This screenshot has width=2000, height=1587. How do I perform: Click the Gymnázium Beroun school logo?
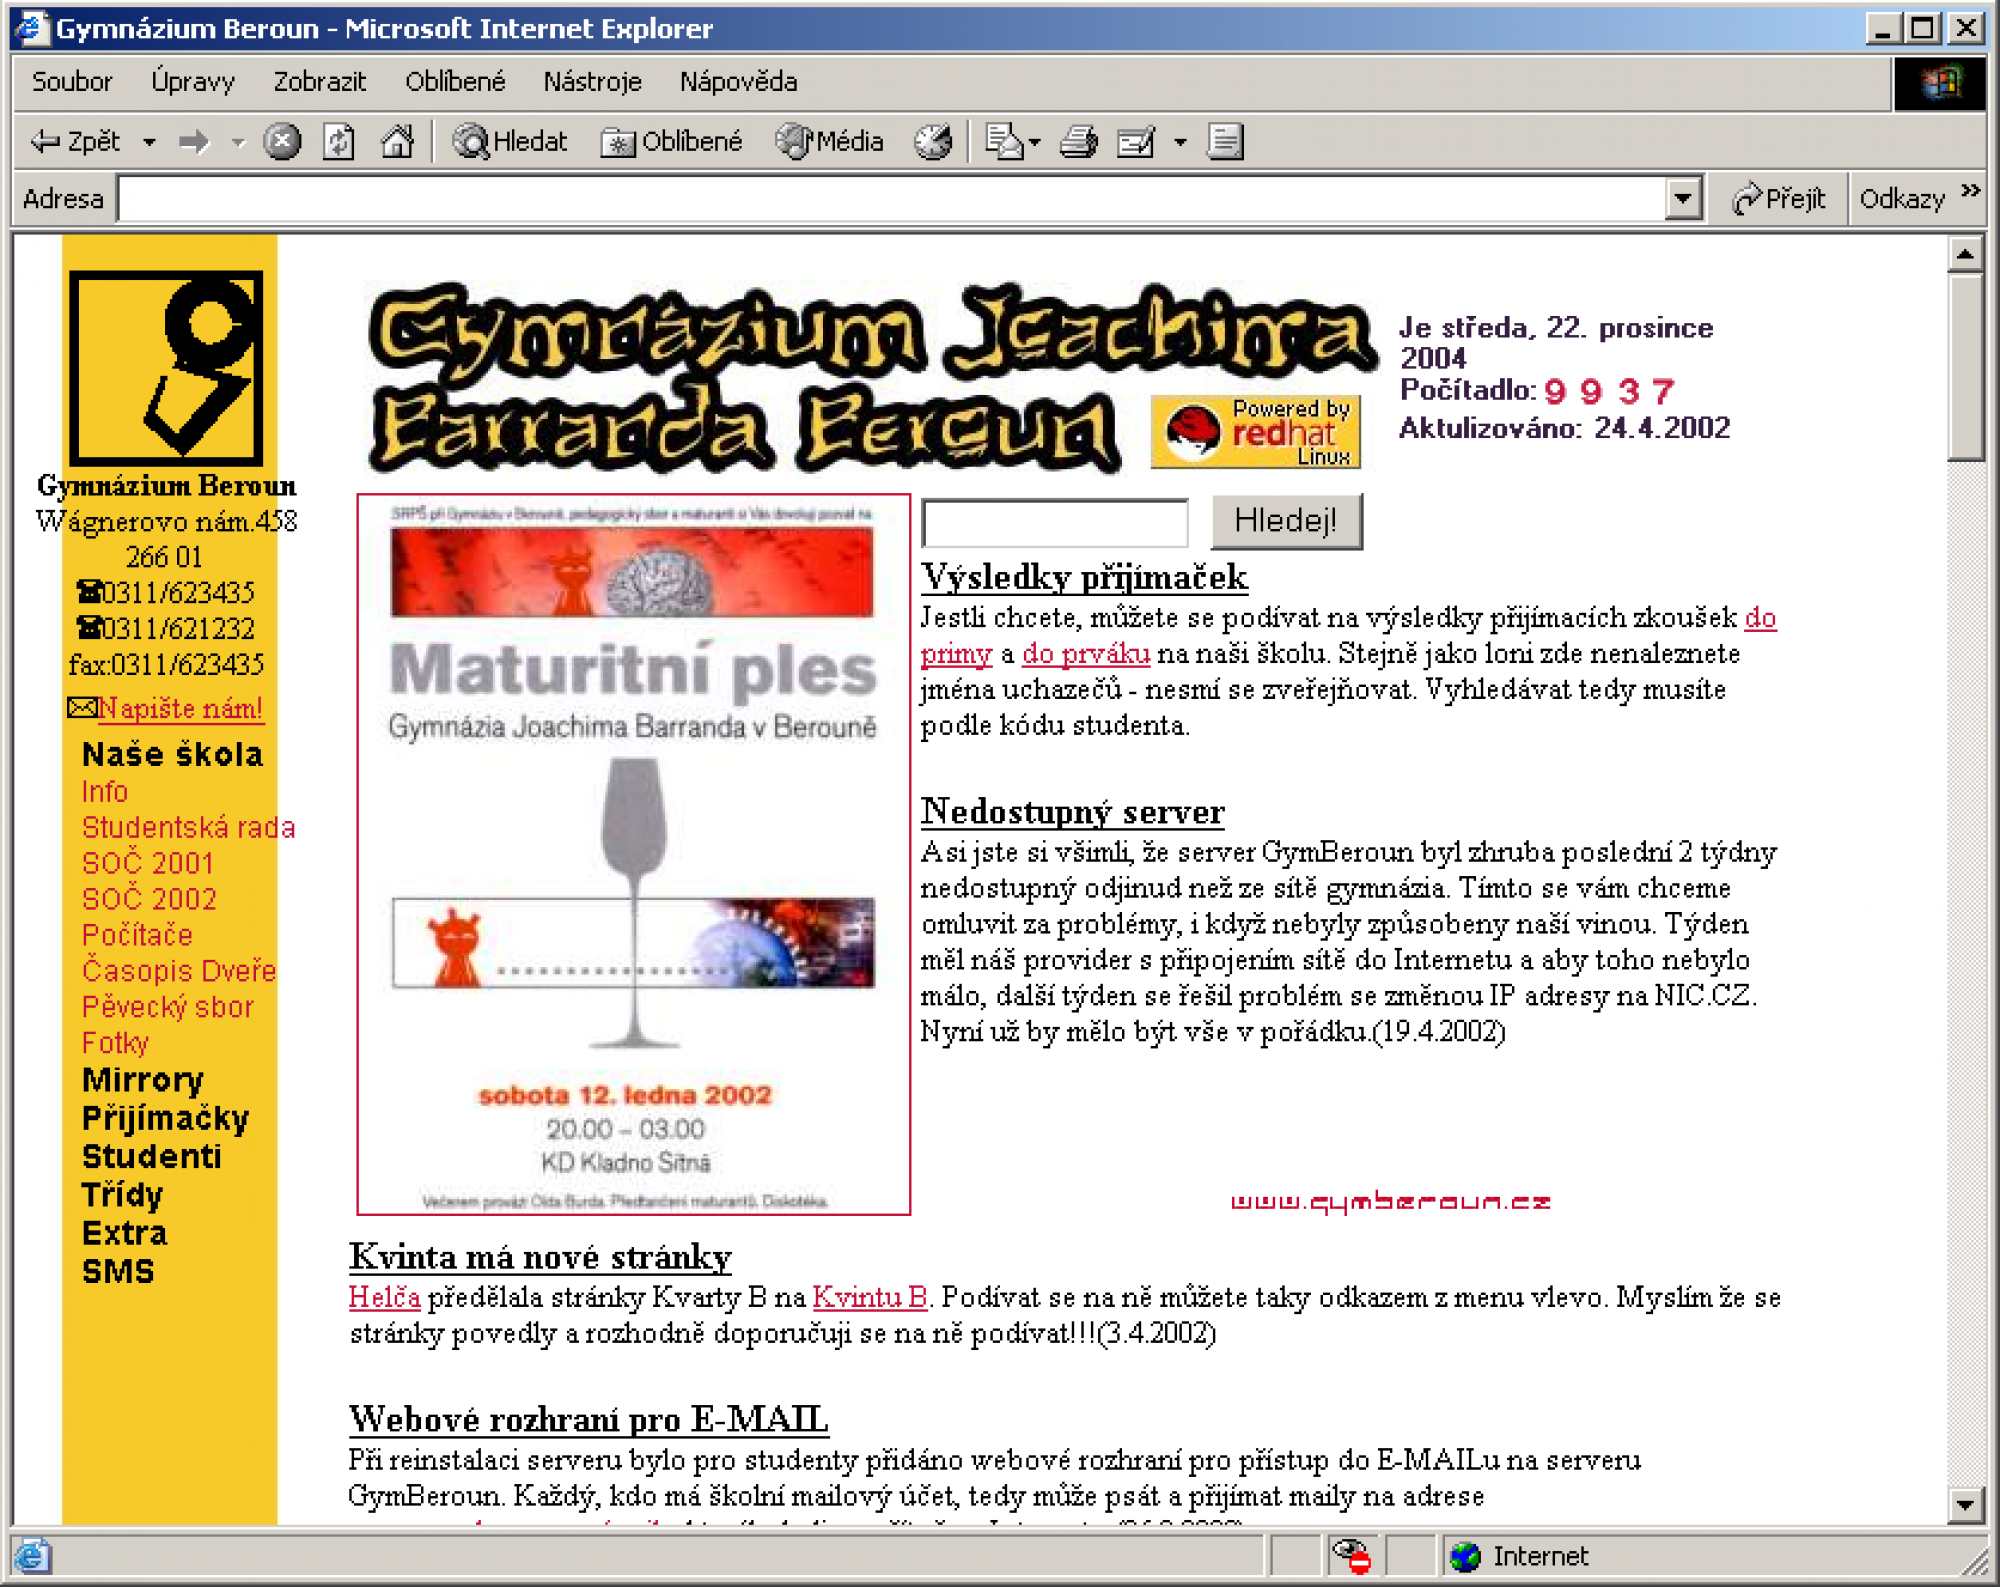coord(166,368)
